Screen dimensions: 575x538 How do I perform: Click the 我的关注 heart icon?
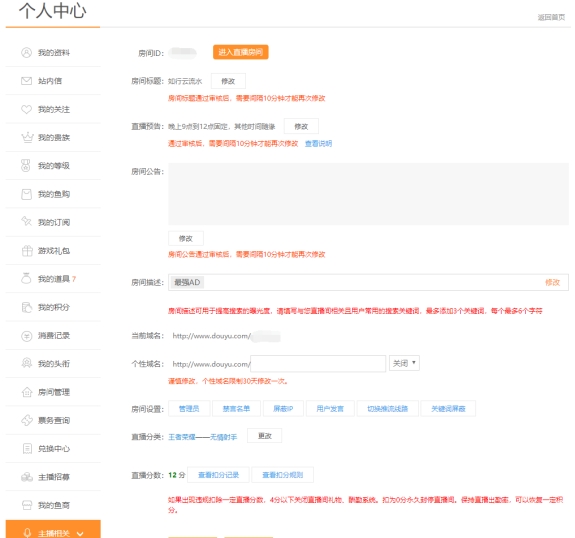(x=26, y=109)
